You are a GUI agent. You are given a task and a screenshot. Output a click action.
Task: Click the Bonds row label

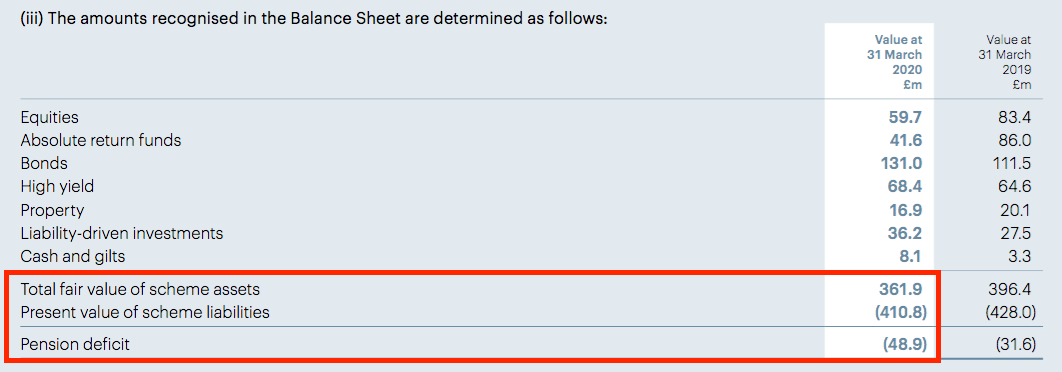click(x=44, y=163)
